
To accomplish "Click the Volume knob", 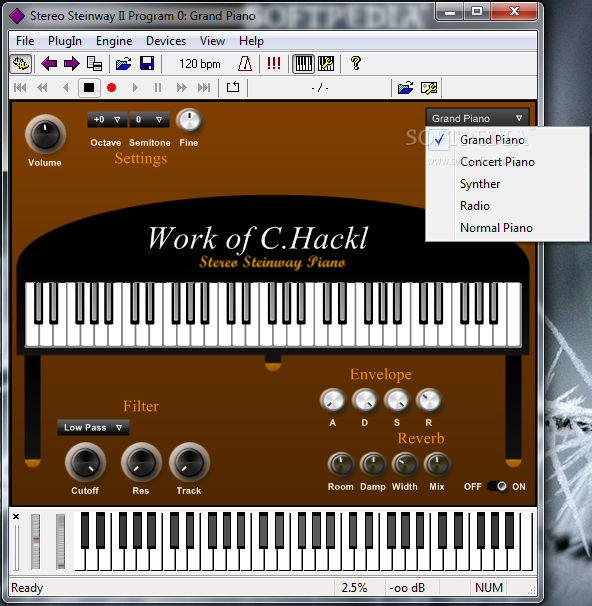I will [45, 134].
